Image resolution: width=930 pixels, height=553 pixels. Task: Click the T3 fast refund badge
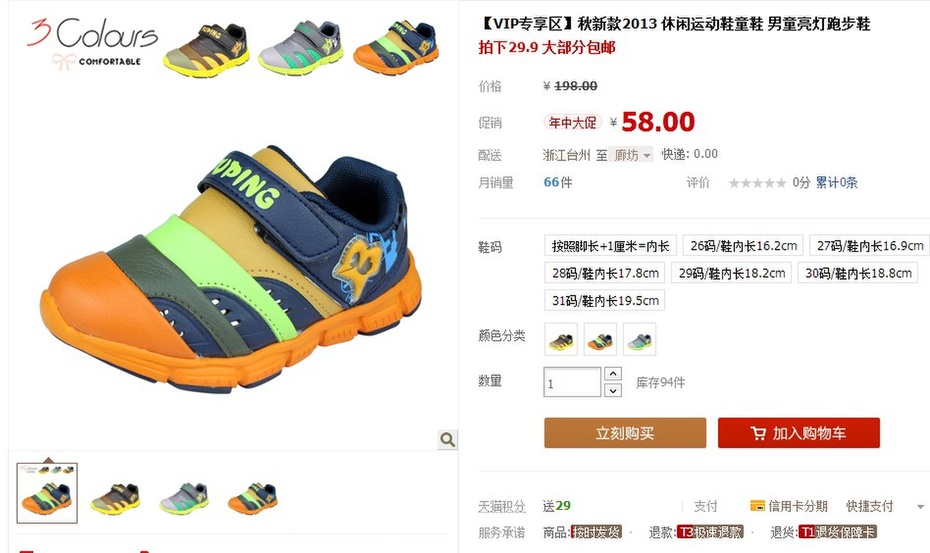point(709,532)
